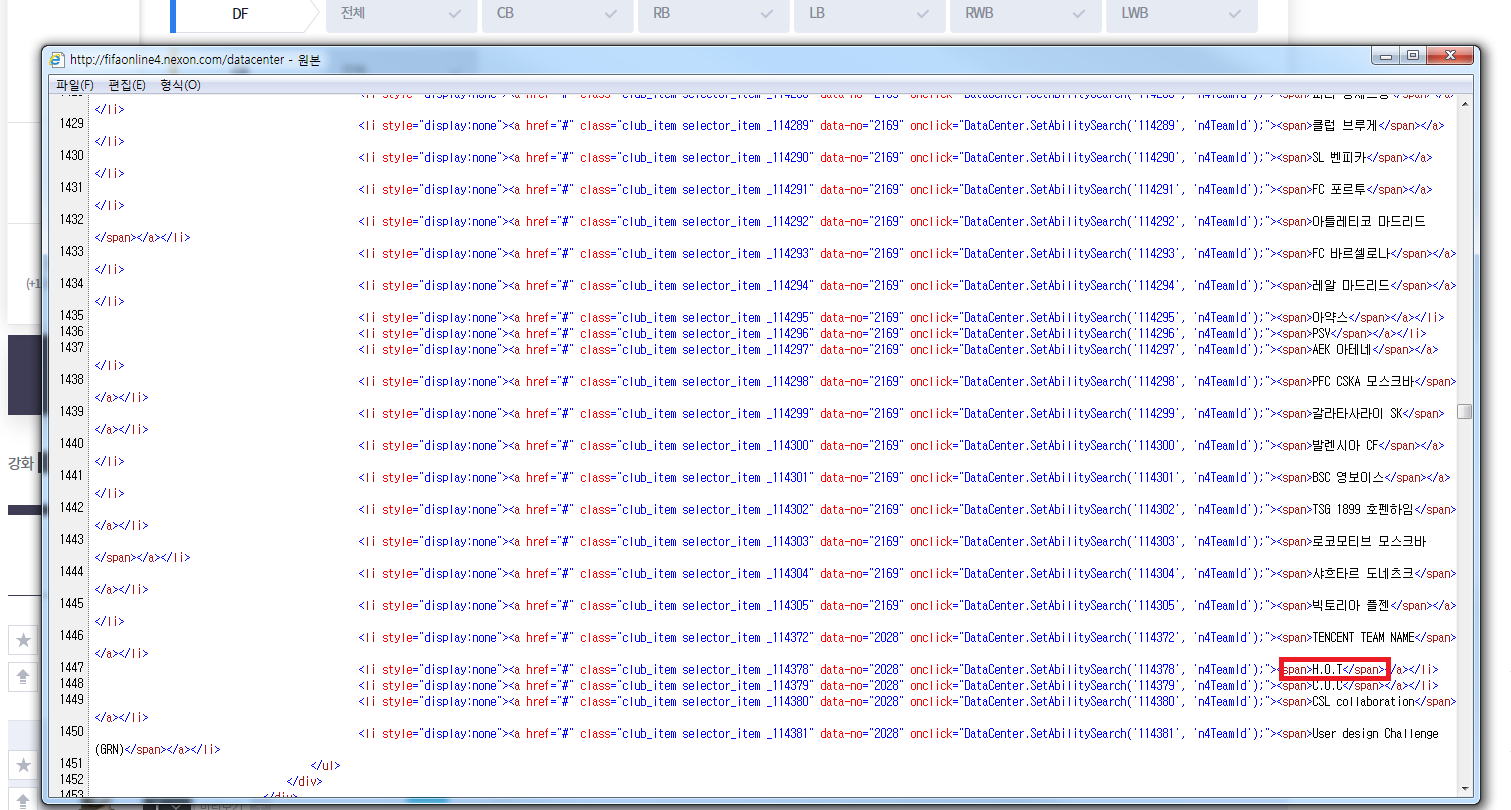Click the FC 바르셀로나 text
Screen dimensions: 1511x810
coord(1351,253)
